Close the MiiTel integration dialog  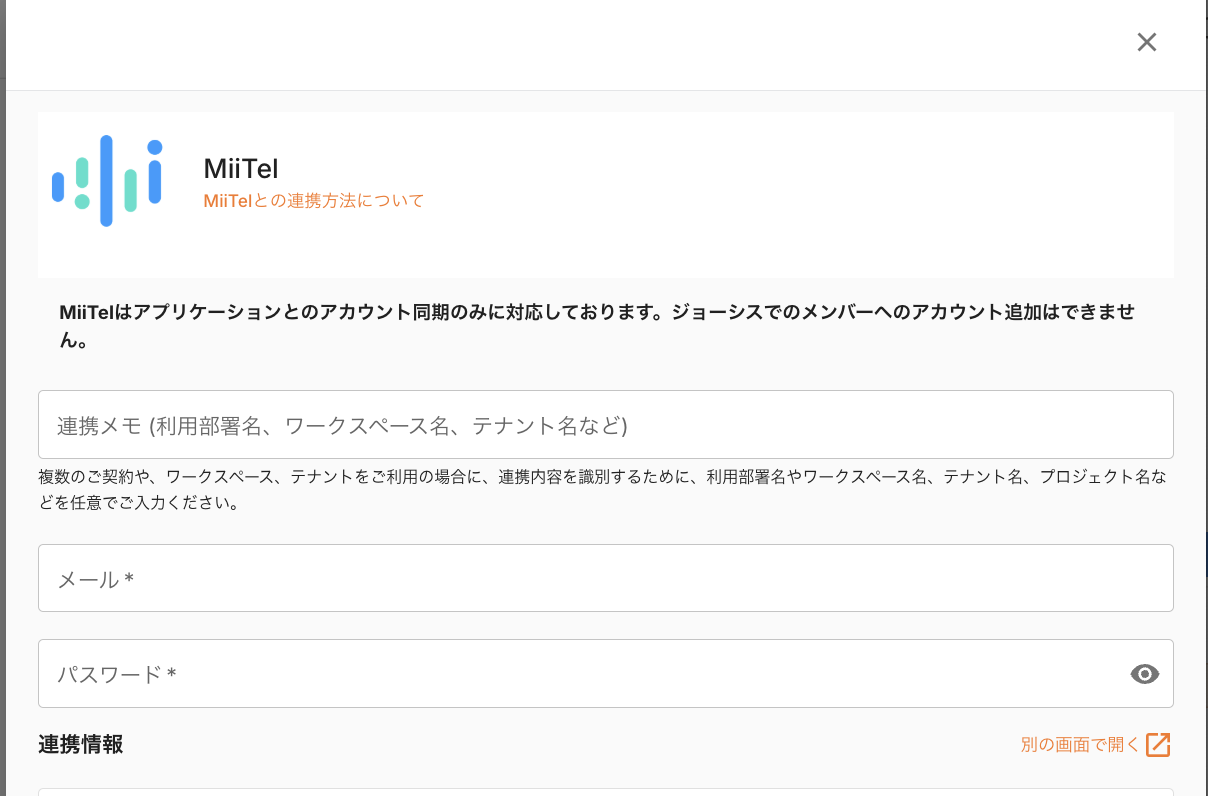pos(1146,42)
